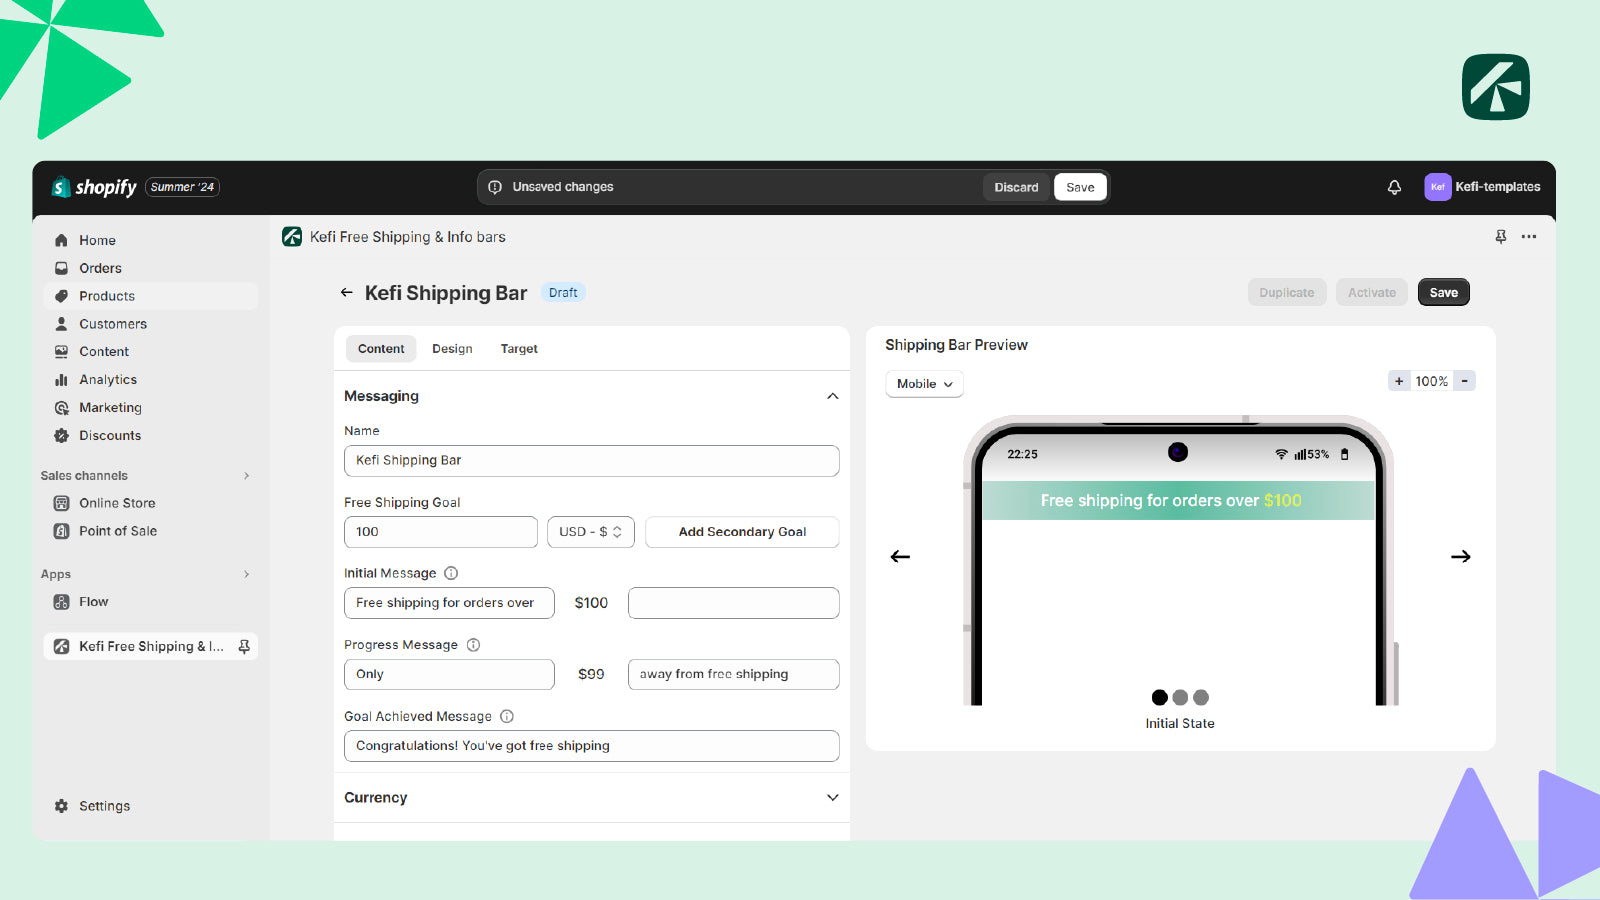Click the Progress Message info tooltip
1600x900 pixels.
tap(473, 644)
